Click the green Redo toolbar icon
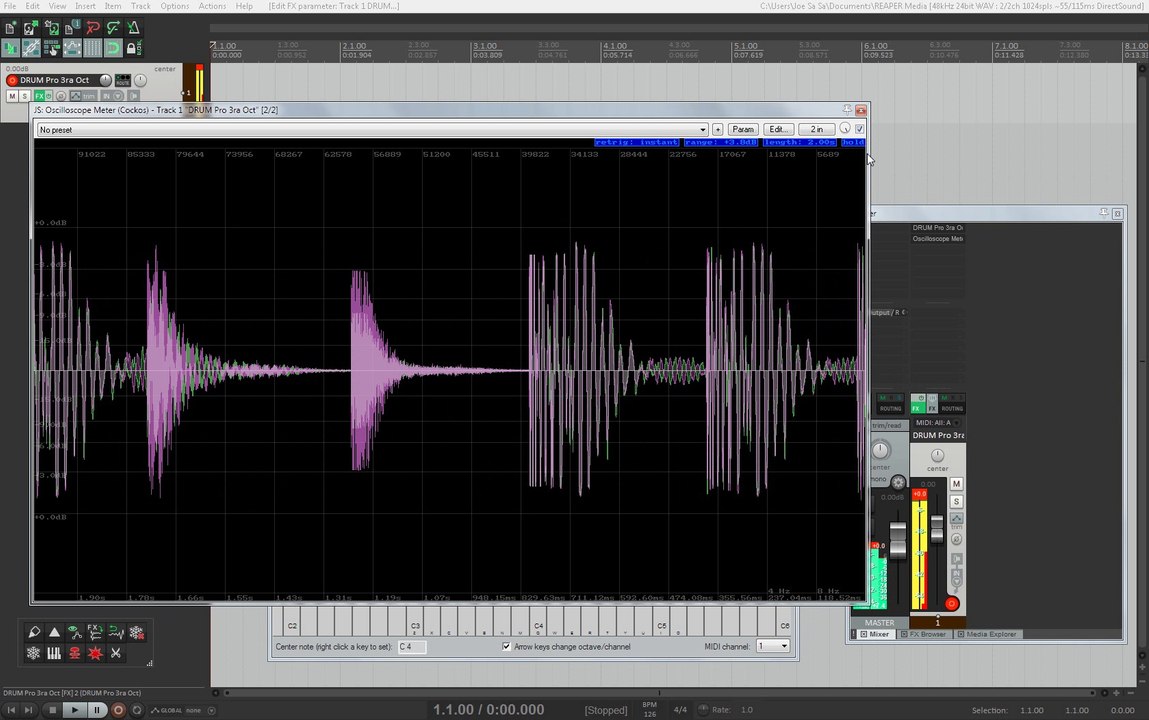The width and height of the screenshot is (1149, 720). [113, 29]
